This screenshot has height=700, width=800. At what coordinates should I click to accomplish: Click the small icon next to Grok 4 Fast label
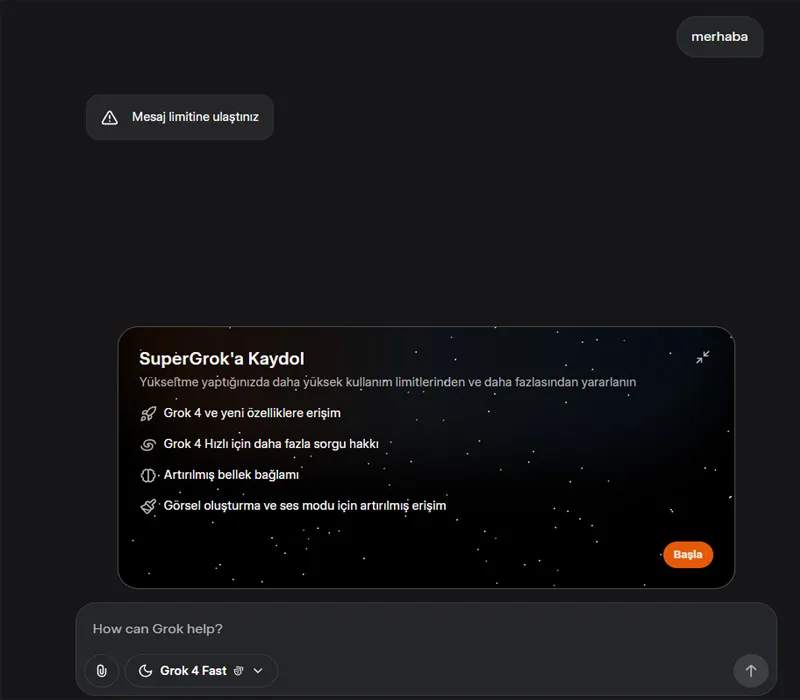238,670
